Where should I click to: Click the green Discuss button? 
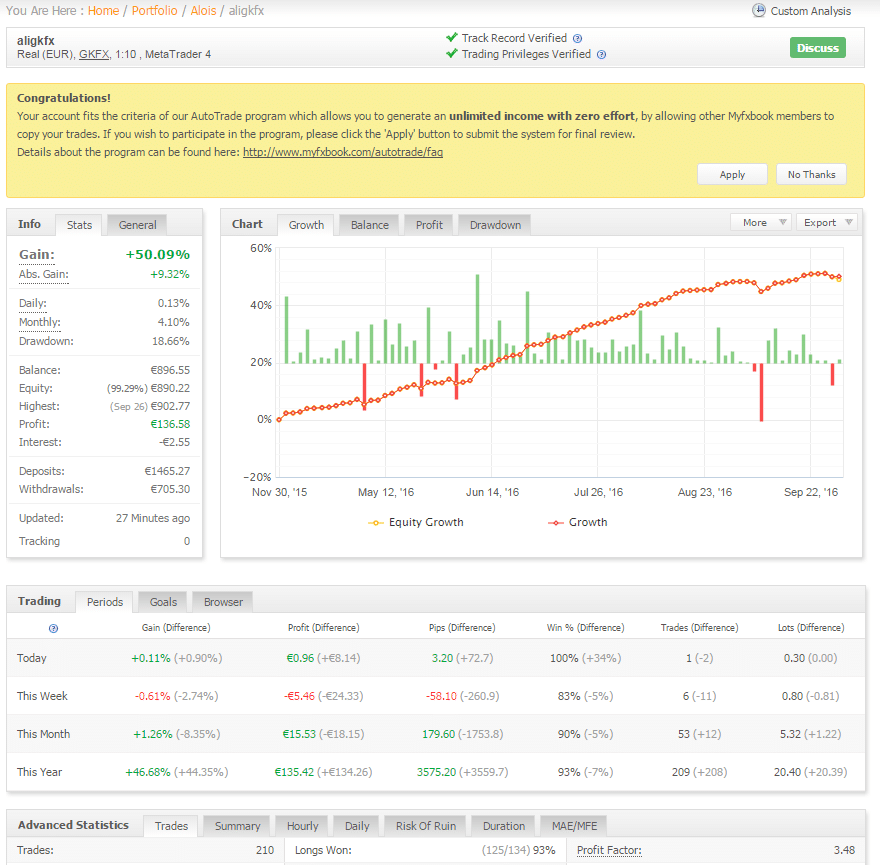[817, 48]
